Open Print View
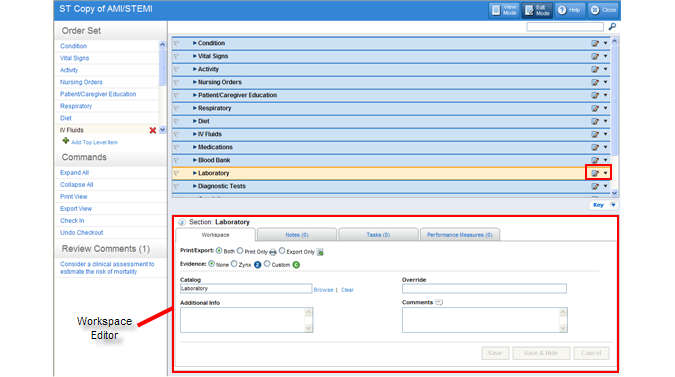Viewport: 675px width, 377px height. 74,197
